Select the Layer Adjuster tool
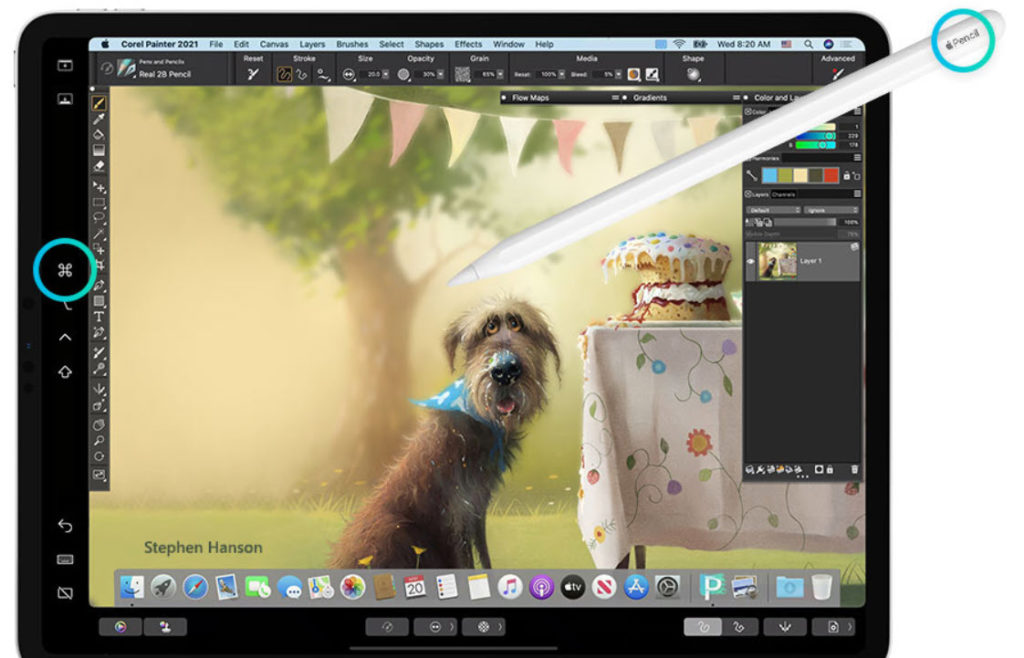 tap(99, 187)
